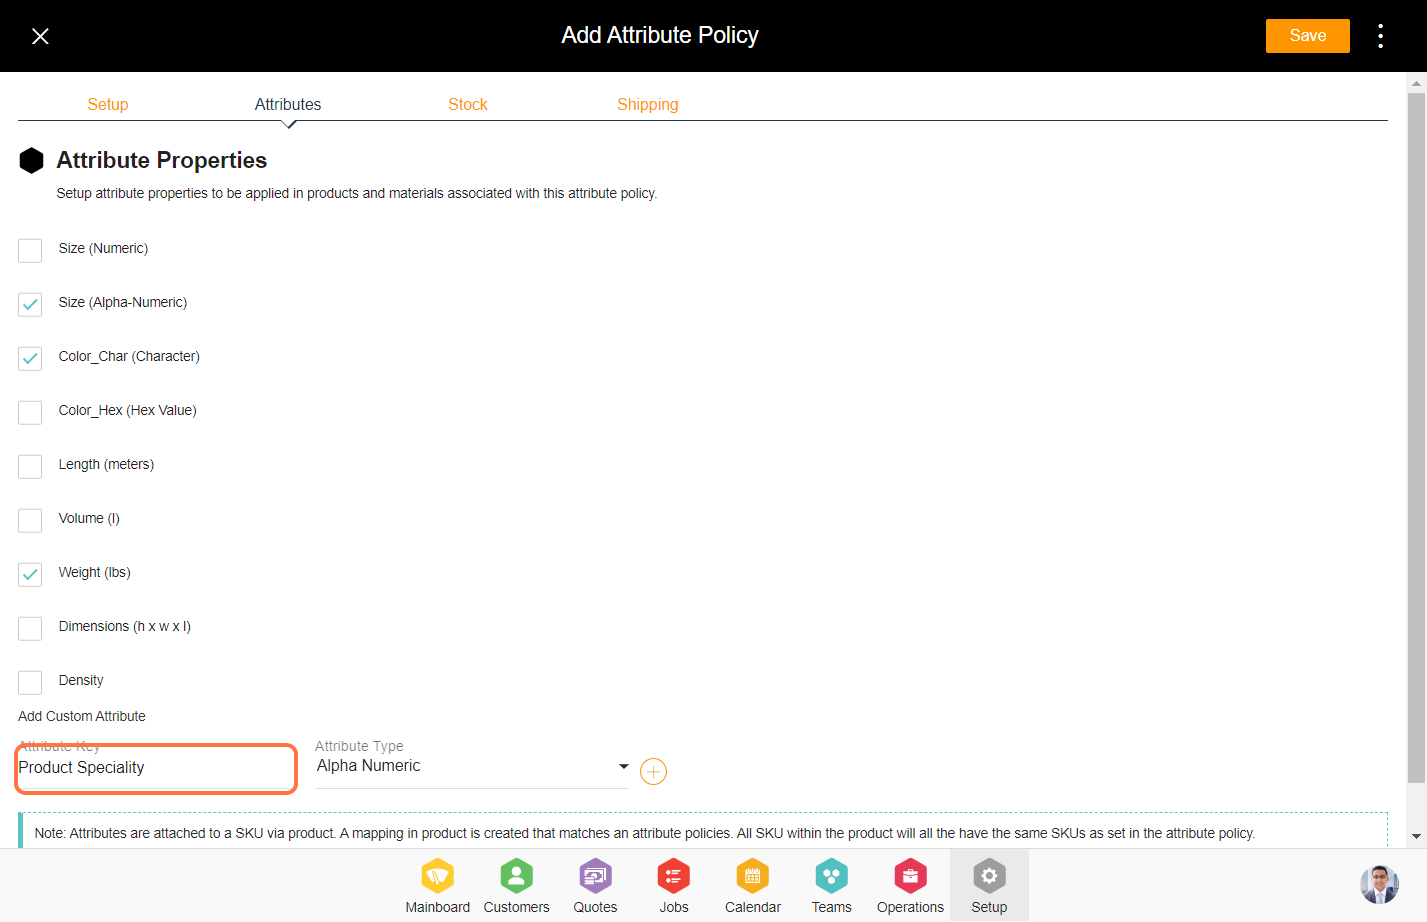1427x922 pixels.
Task: Tick the Length (meters) checkbox
Action: (x=30, y=466)
